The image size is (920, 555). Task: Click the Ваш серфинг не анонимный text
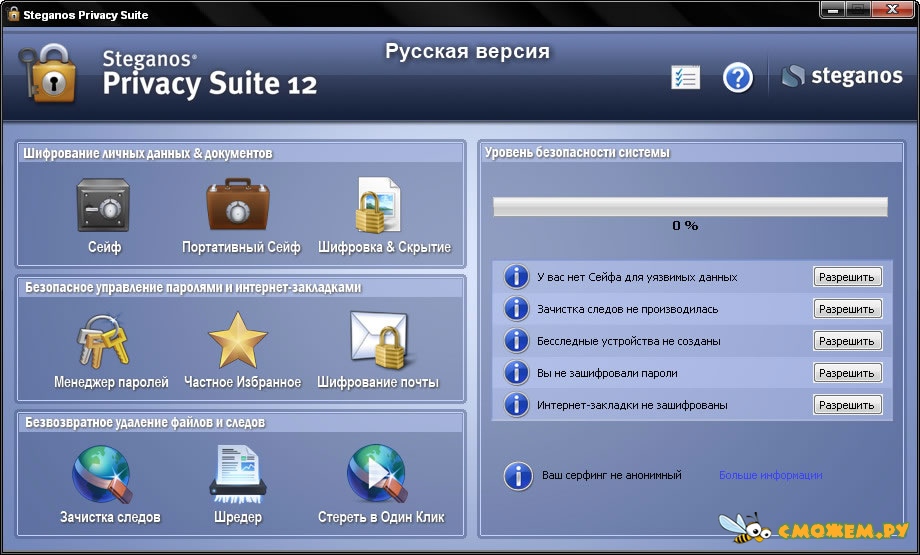coord(611,475)
